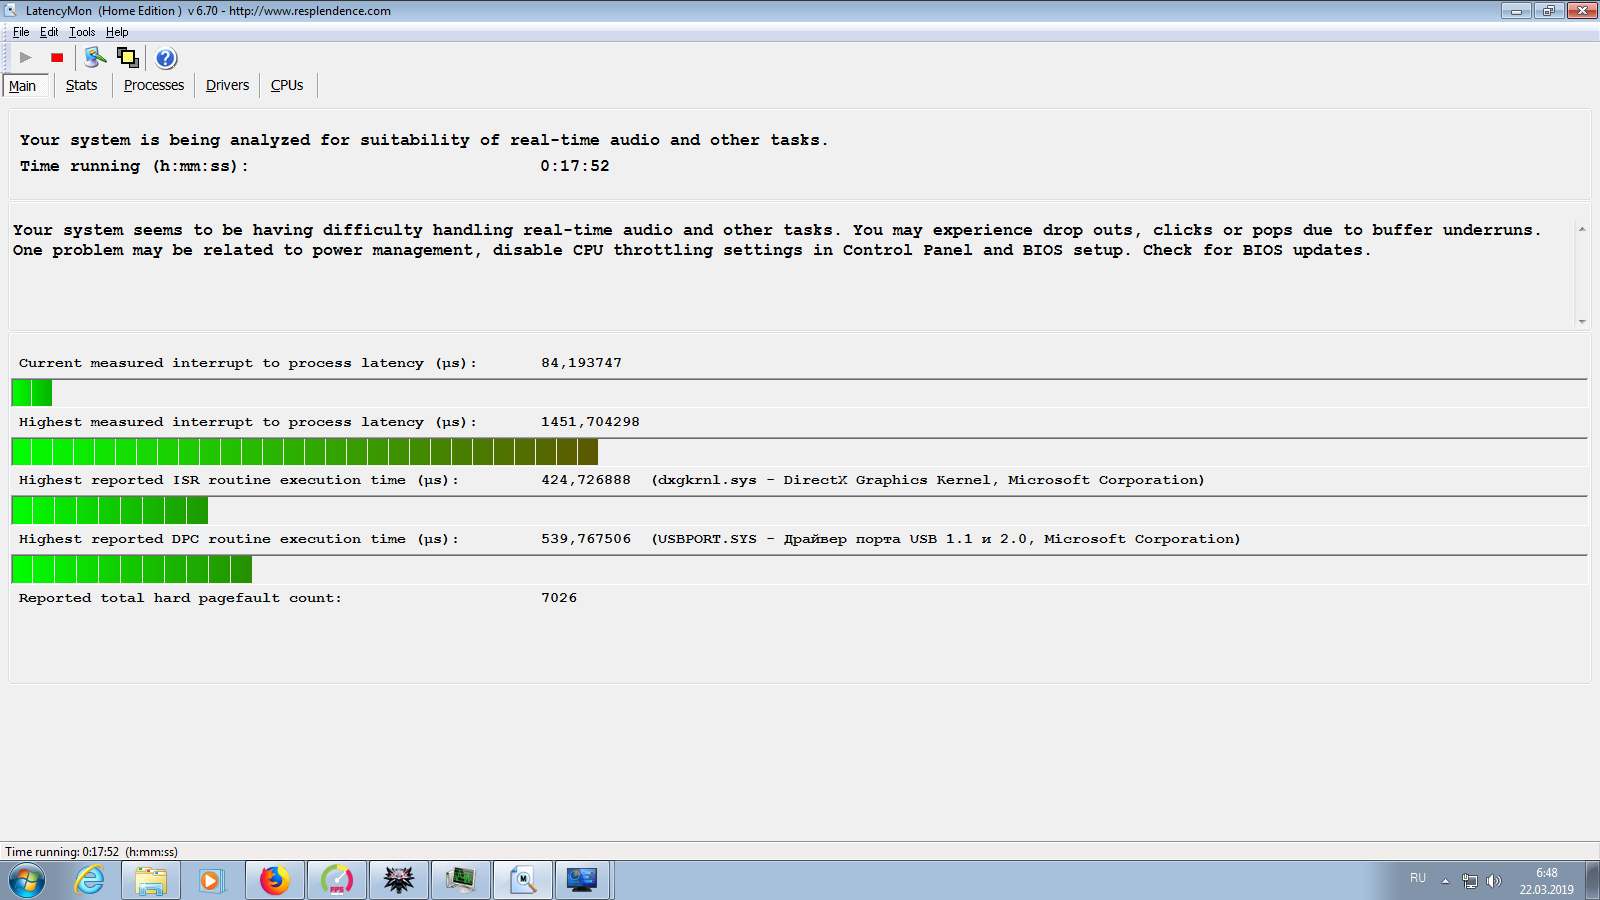The height and width of the screenshot is (900, 1600).
Task: Select the Main tab
Action: point(23,86)
